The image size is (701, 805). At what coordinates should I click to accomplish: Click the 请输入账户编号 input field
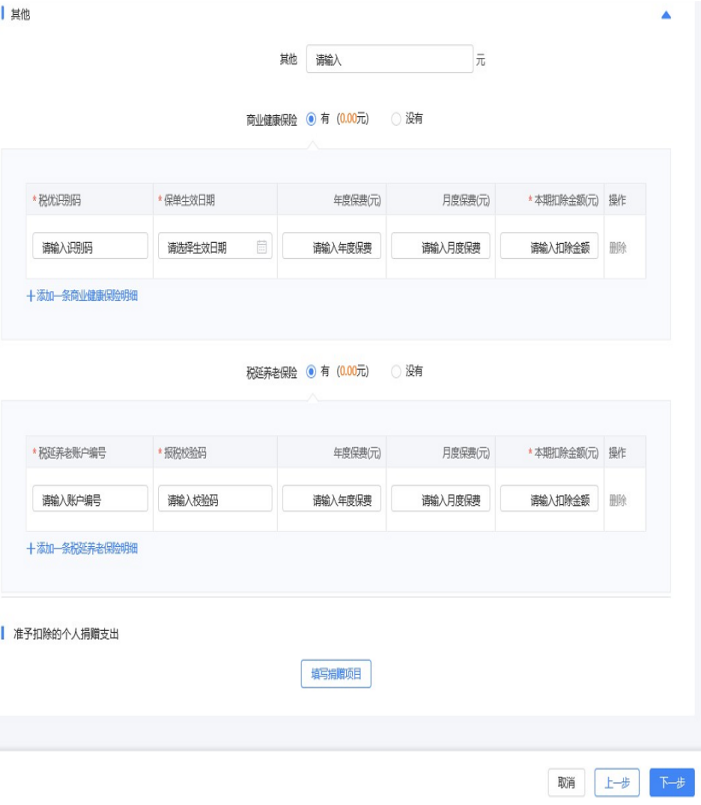coord(90,499)
